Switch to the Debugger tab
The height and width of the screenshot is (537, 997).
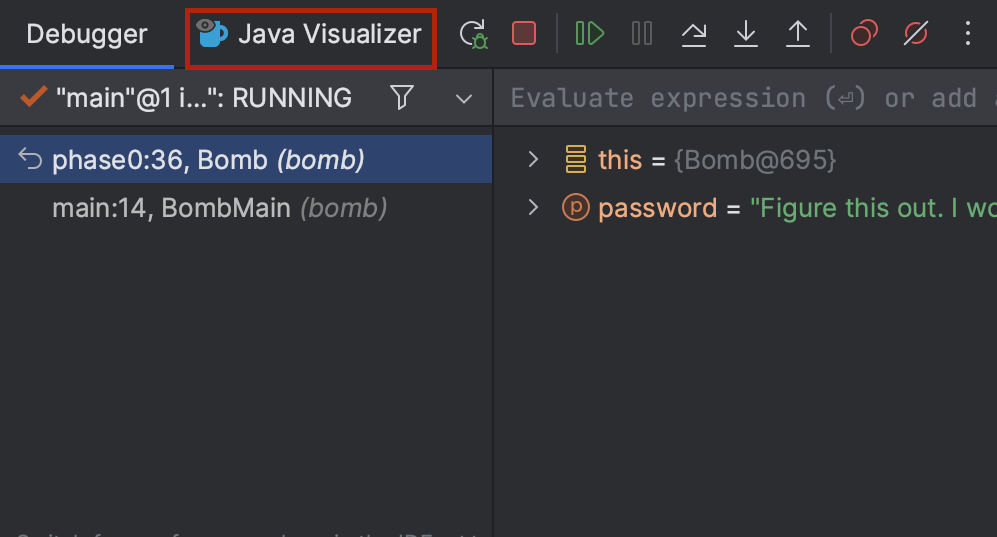click(x=87, y=34)
